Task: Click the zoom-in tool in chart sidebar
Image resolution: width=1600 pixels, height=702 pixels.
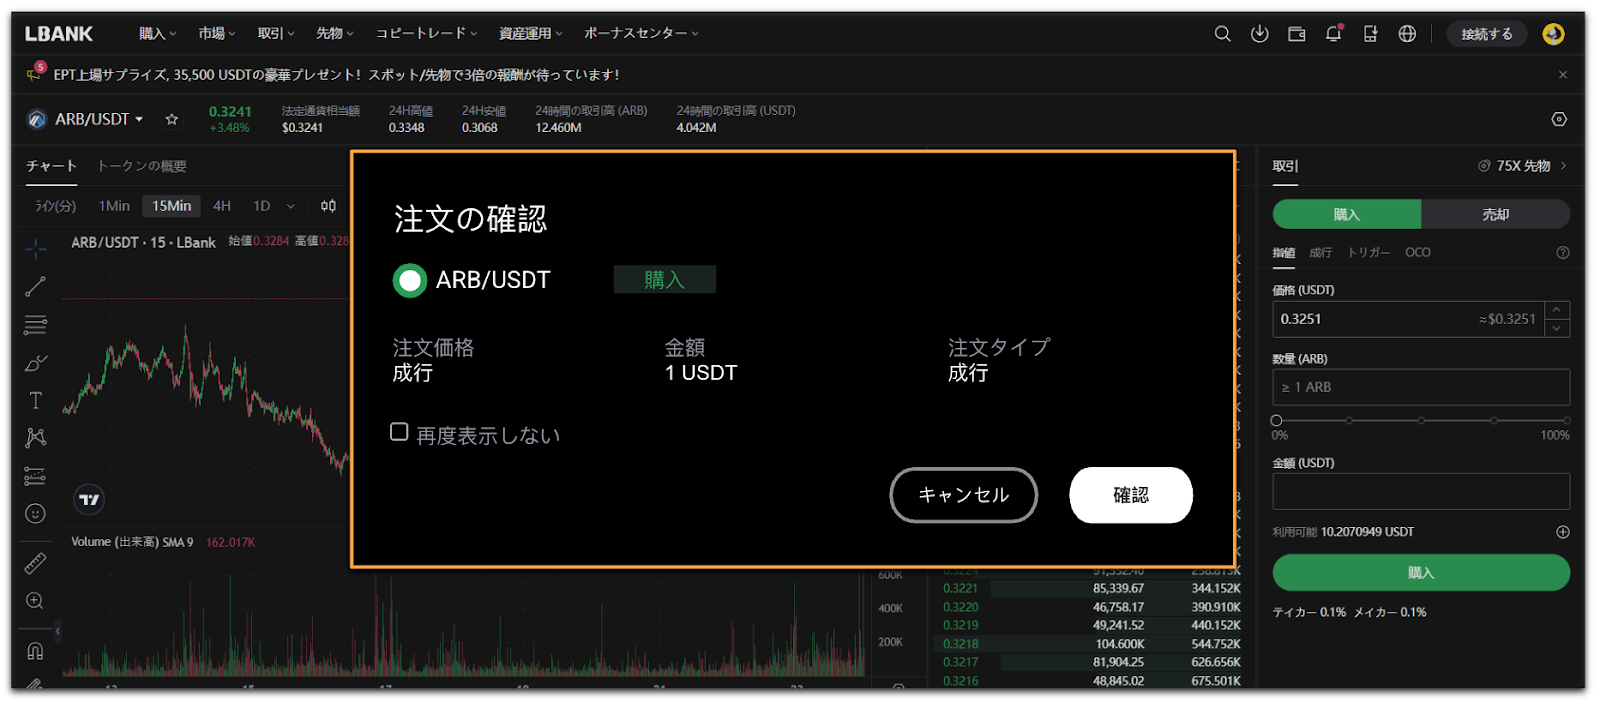Action: 35,601
